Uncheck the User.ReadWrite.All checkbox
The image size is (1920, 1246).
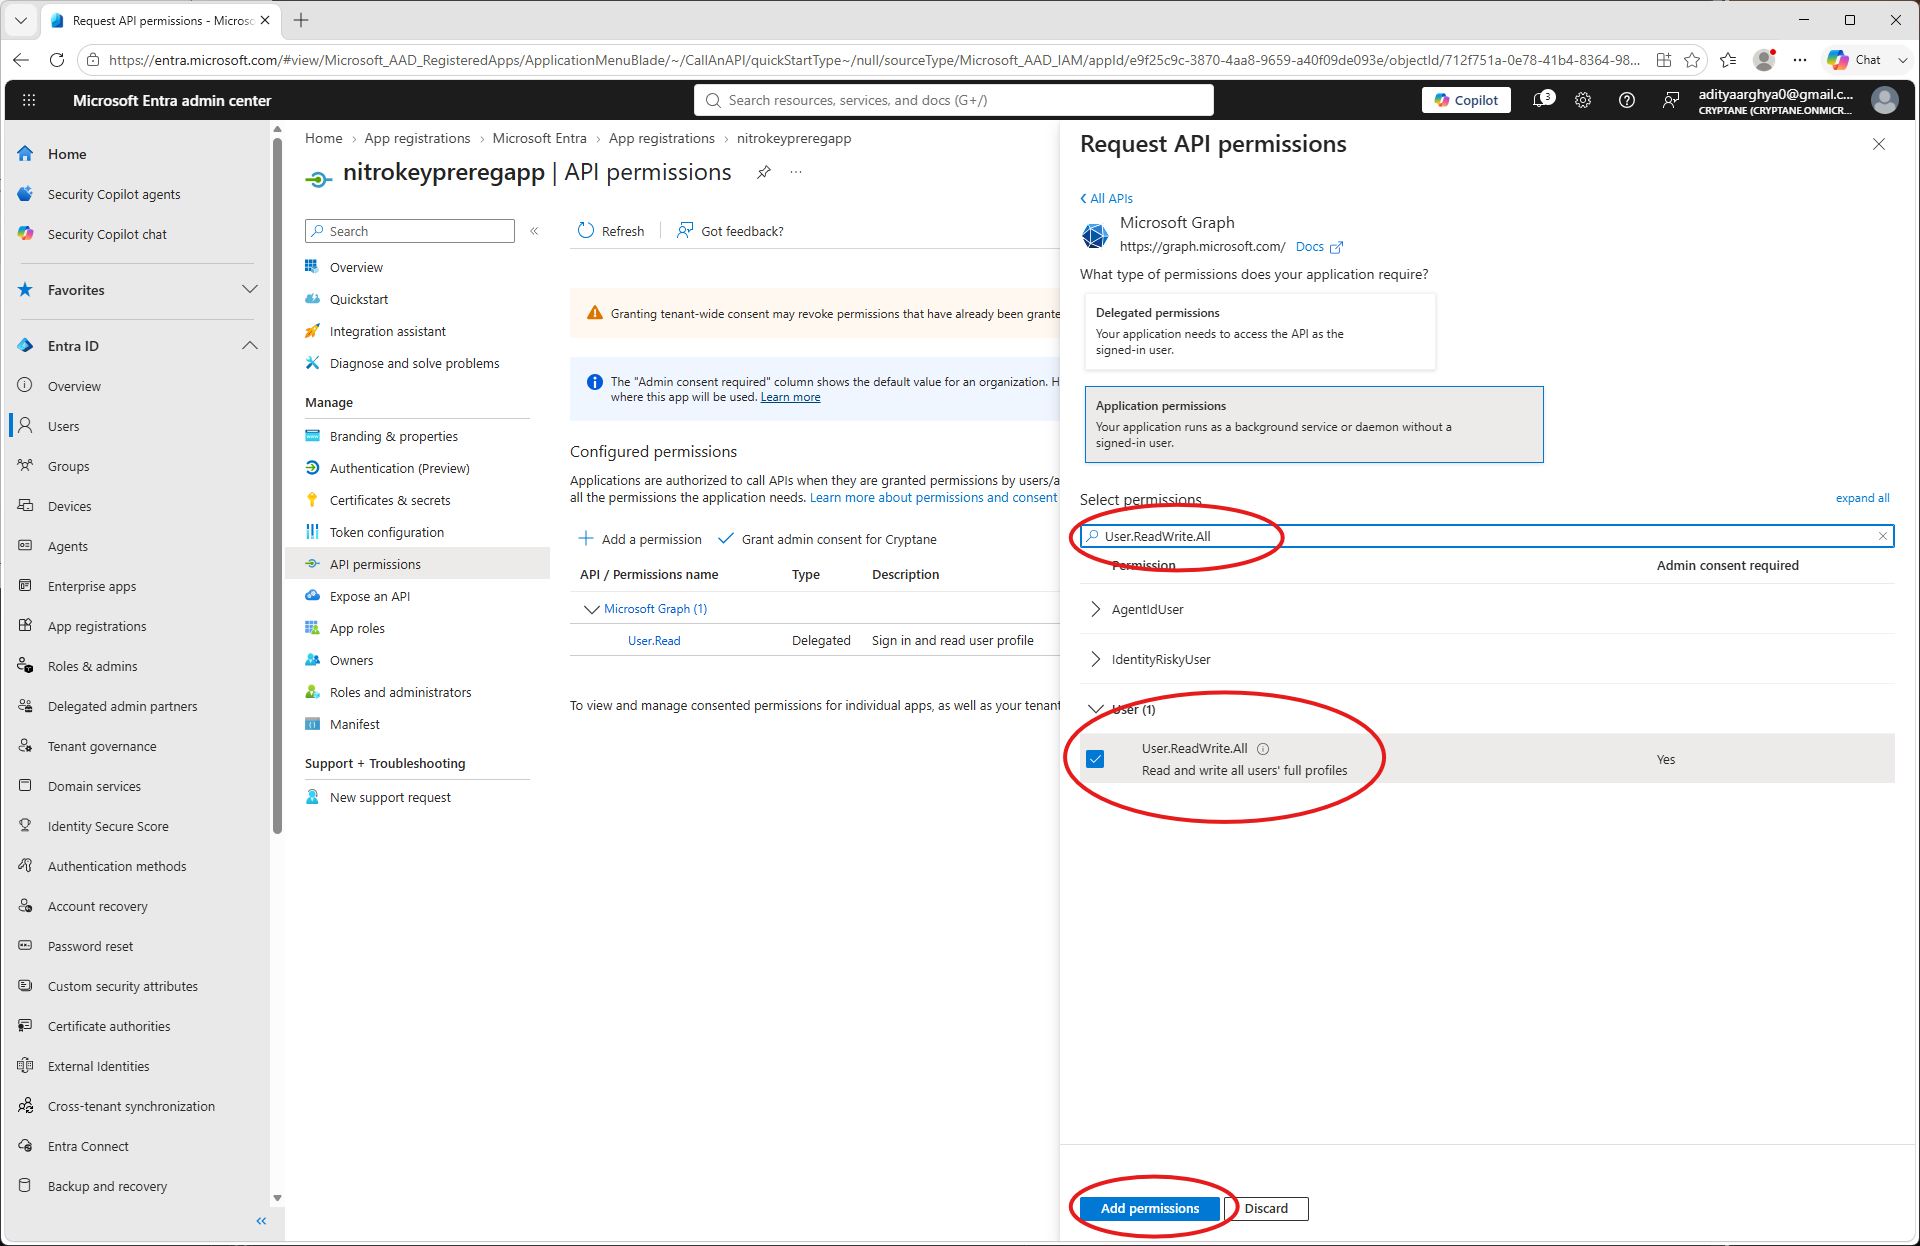(x=1096, y=759)
